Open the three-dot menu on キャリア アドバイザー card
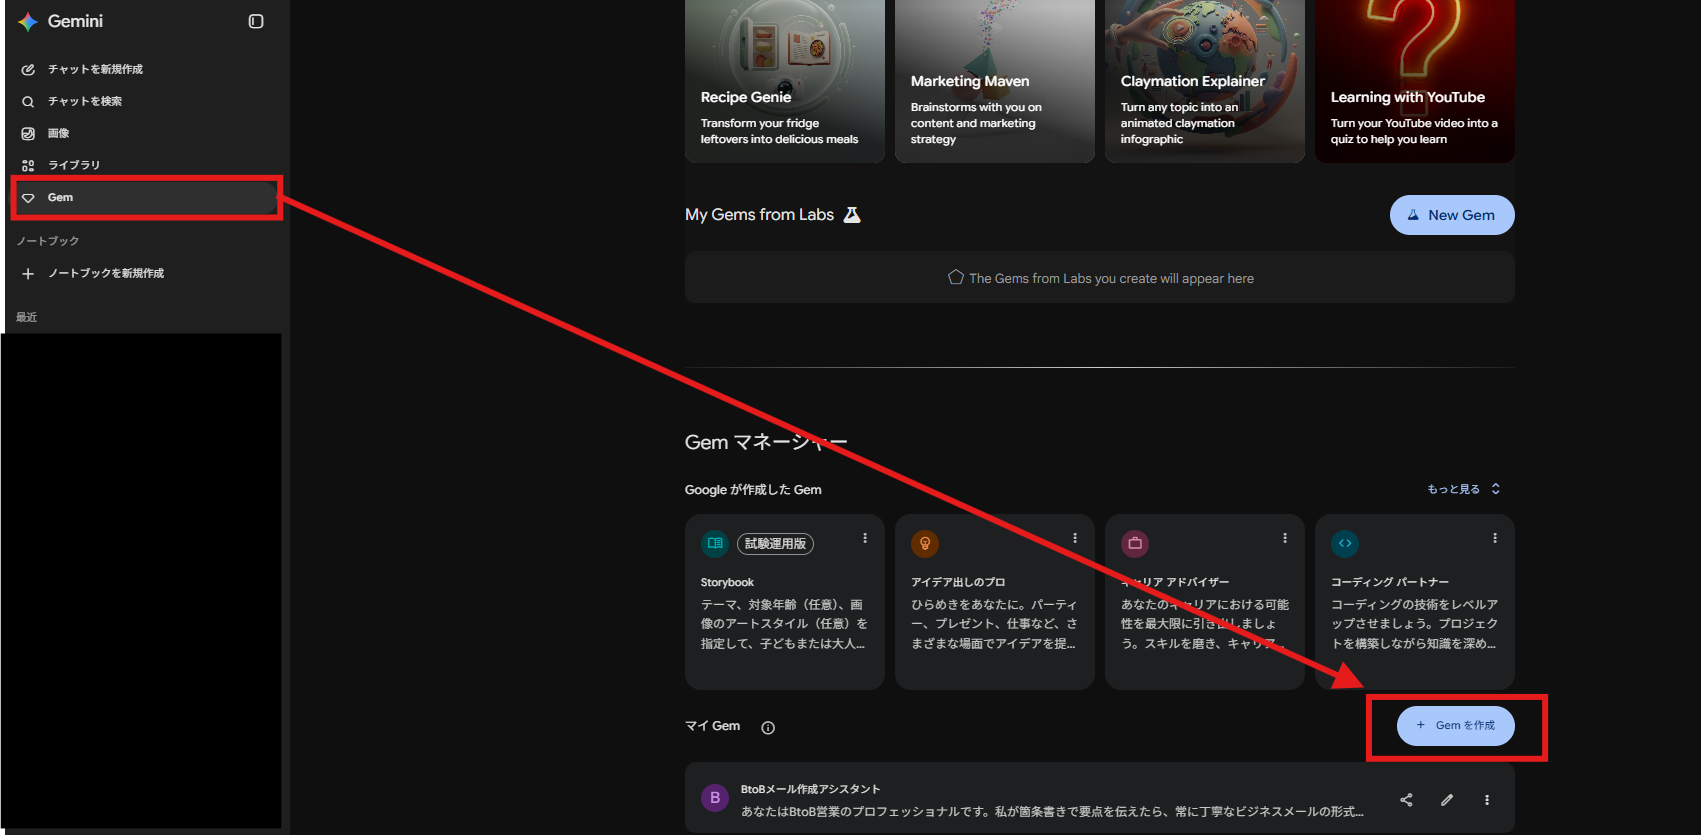 pos(1285,538)
